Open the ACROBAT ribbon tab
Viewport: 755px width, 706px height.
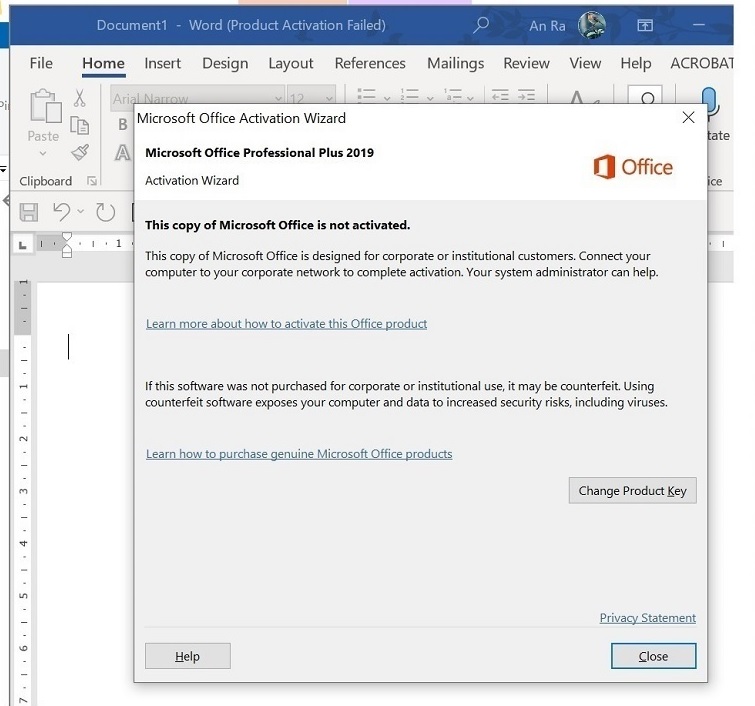coord(702,63)
